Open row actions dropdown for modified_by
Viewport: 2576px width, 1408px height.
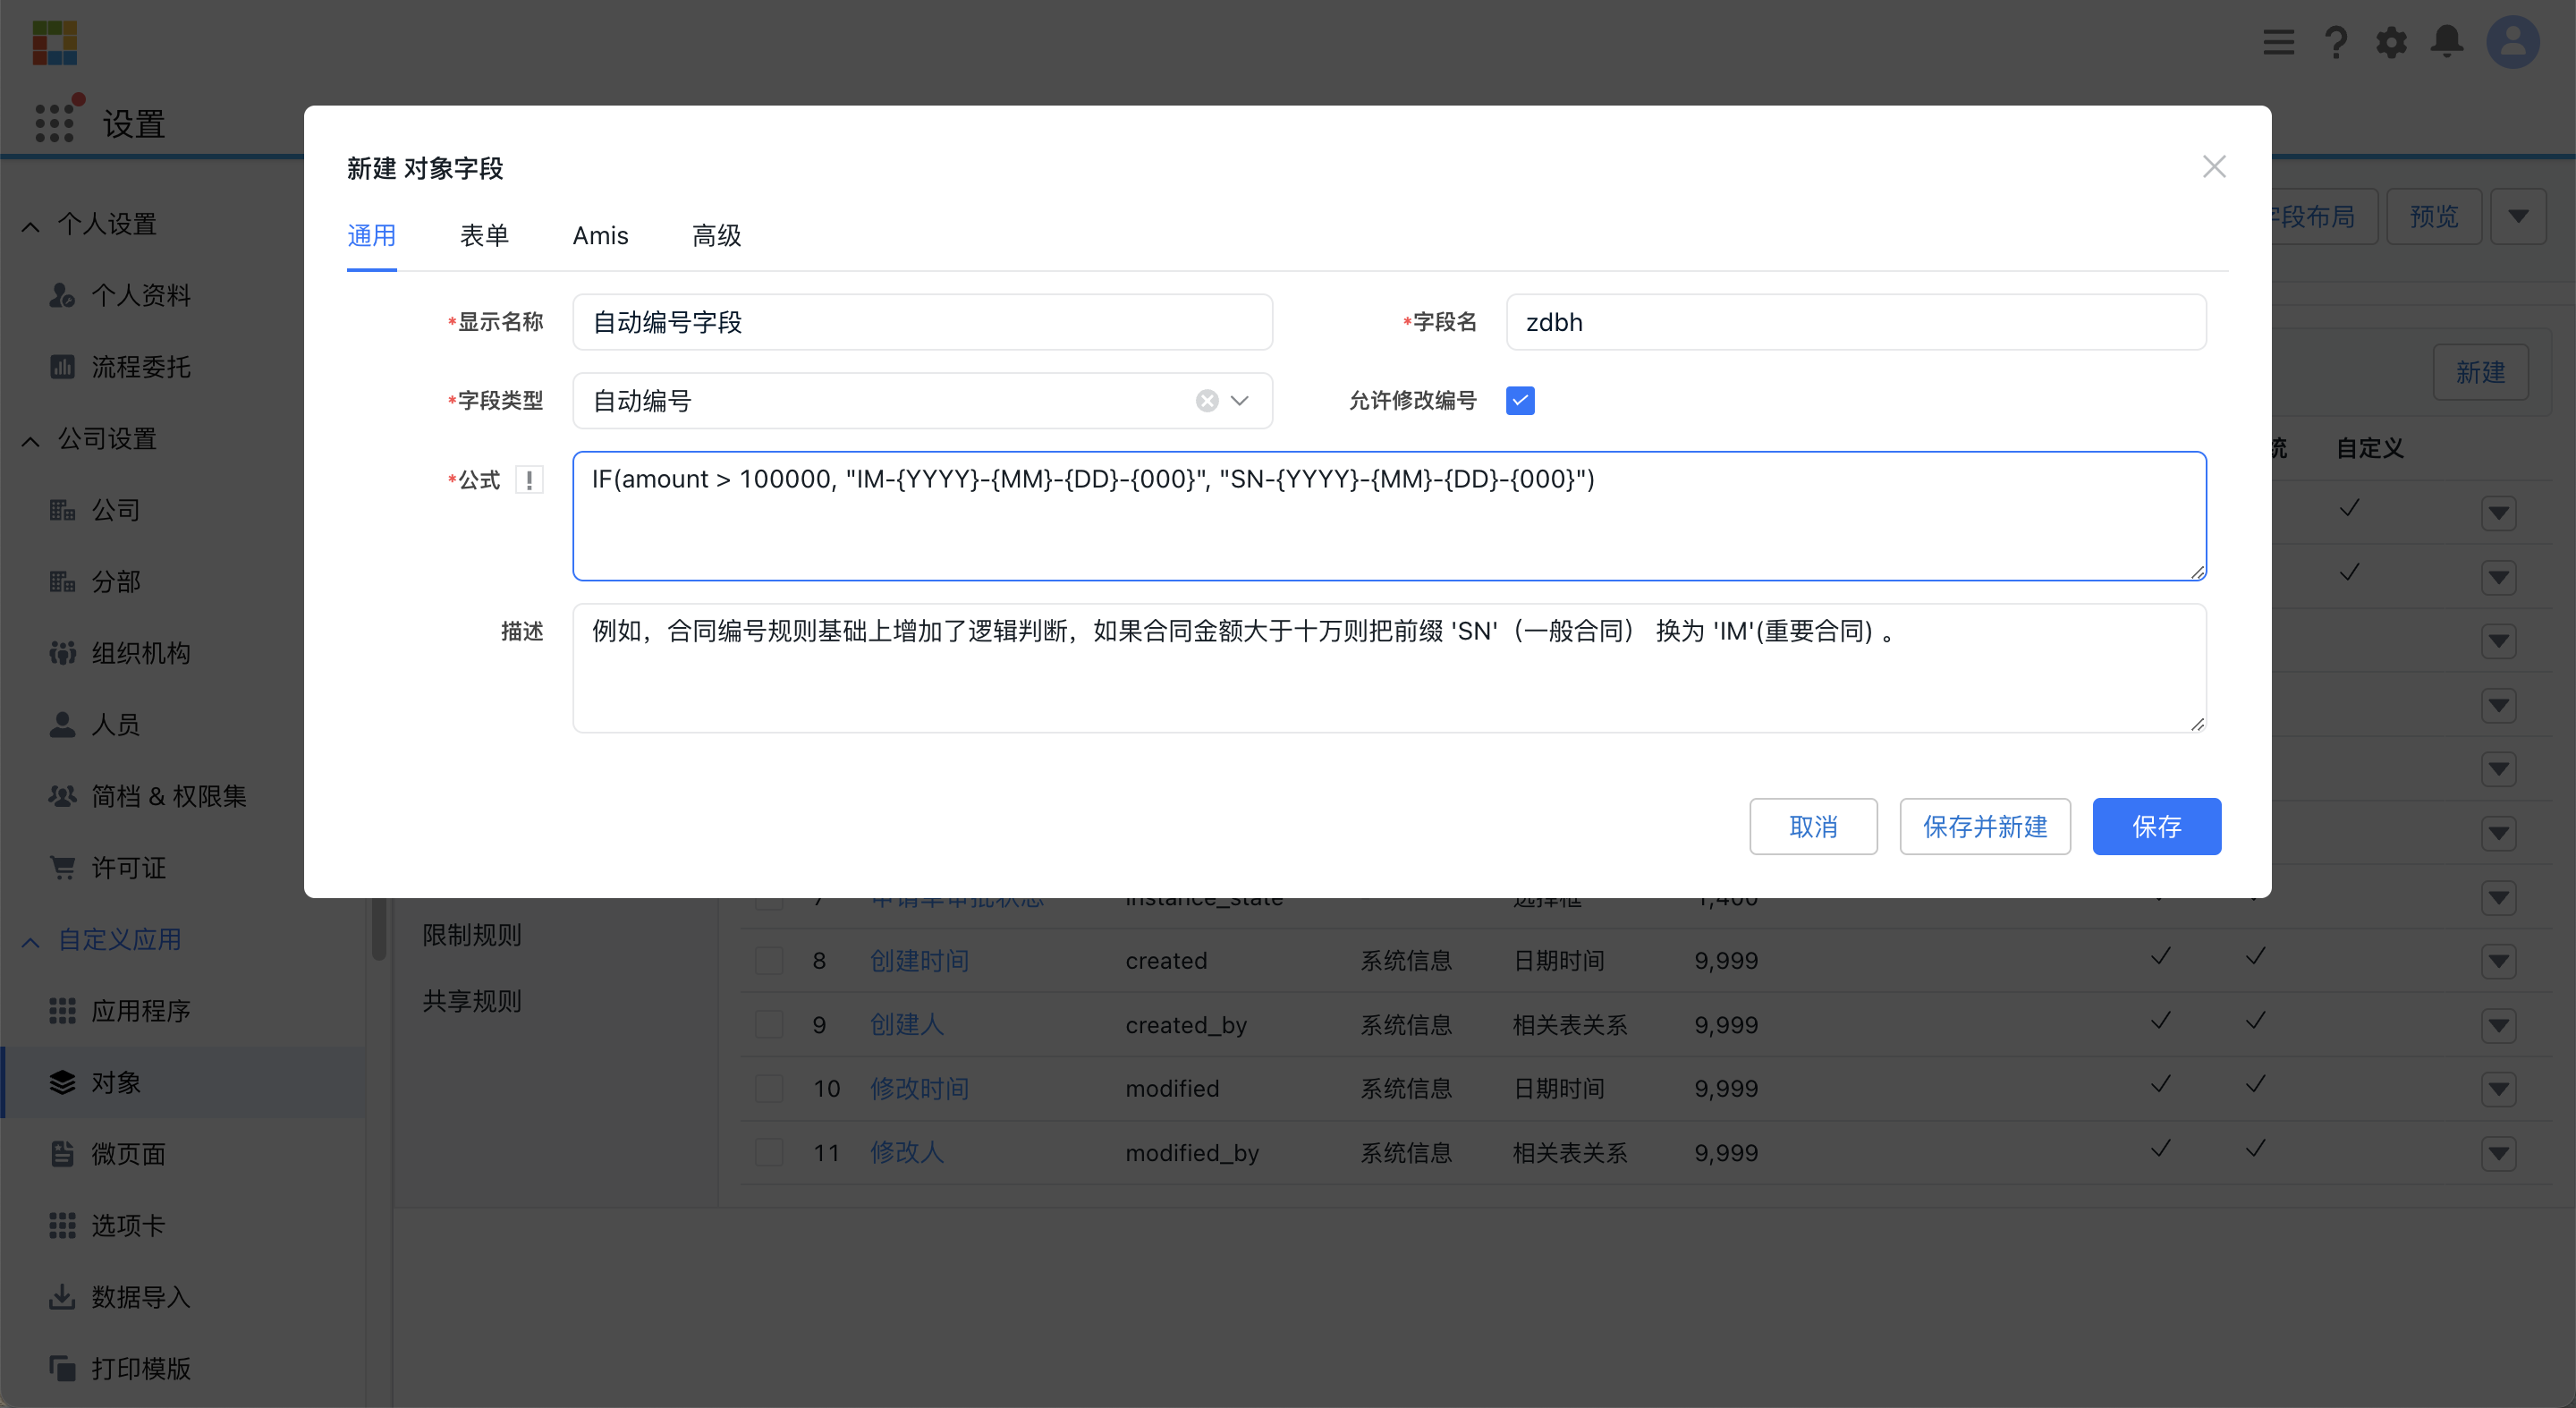click(2498, 1154)
